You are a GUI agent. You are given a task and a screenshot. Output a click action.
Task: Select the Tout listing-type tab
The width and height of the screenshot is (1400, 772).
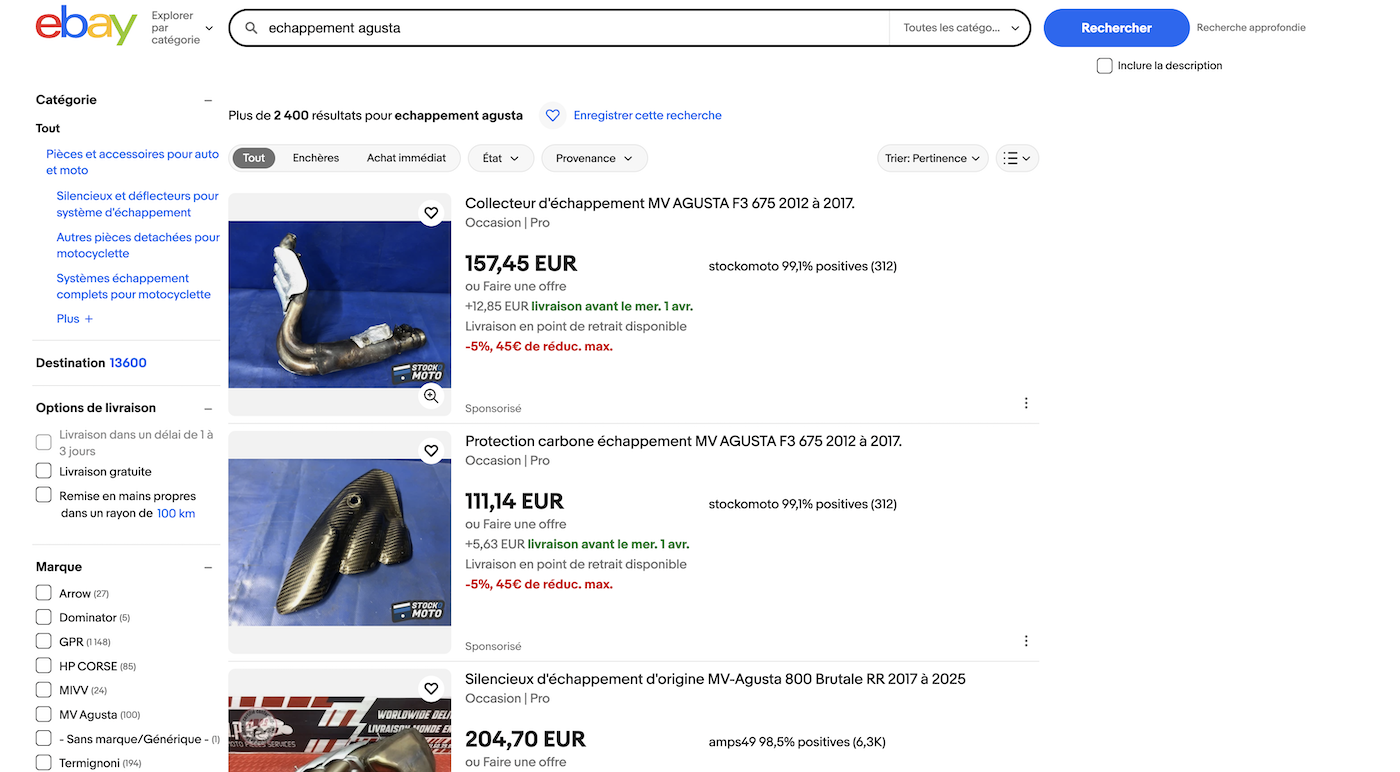[254, 158]
